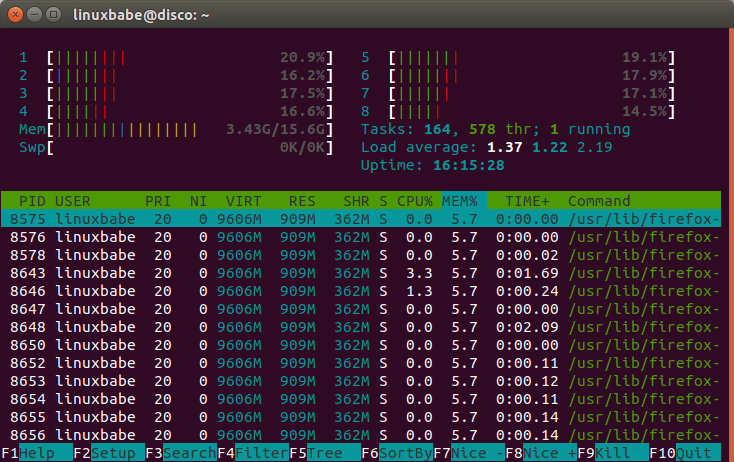Maximize the terminal window
734x462 pixels.
[x=53, y=15]
